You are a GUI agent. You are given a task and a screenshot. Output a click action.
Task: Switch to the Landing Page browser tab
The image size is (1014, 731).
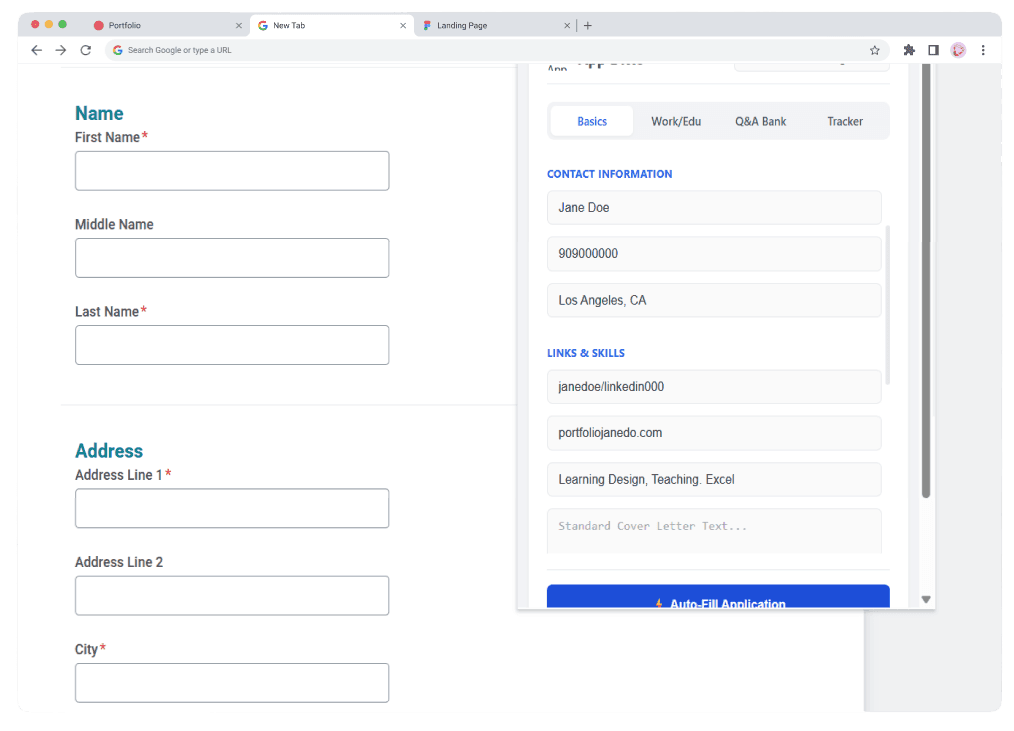495,25
